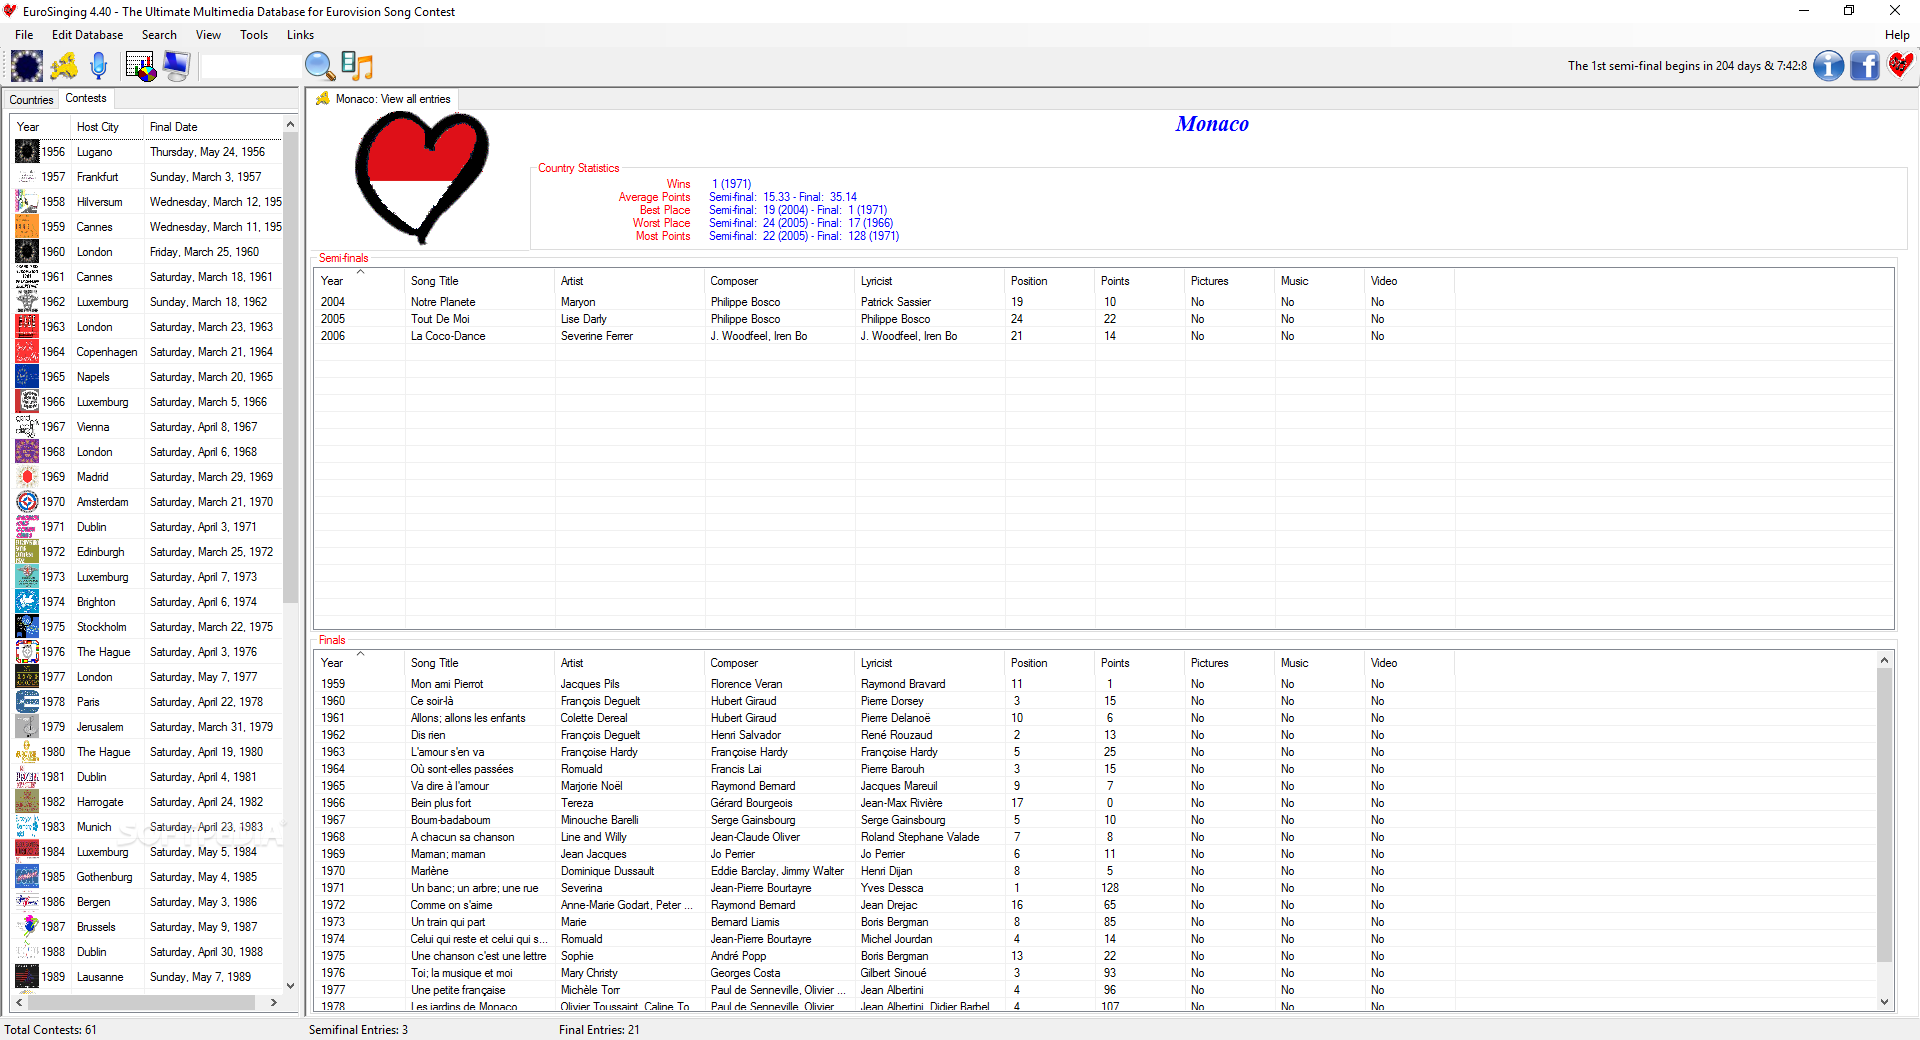Click the blue monitor toolbar icon

[x=176, y=66]
